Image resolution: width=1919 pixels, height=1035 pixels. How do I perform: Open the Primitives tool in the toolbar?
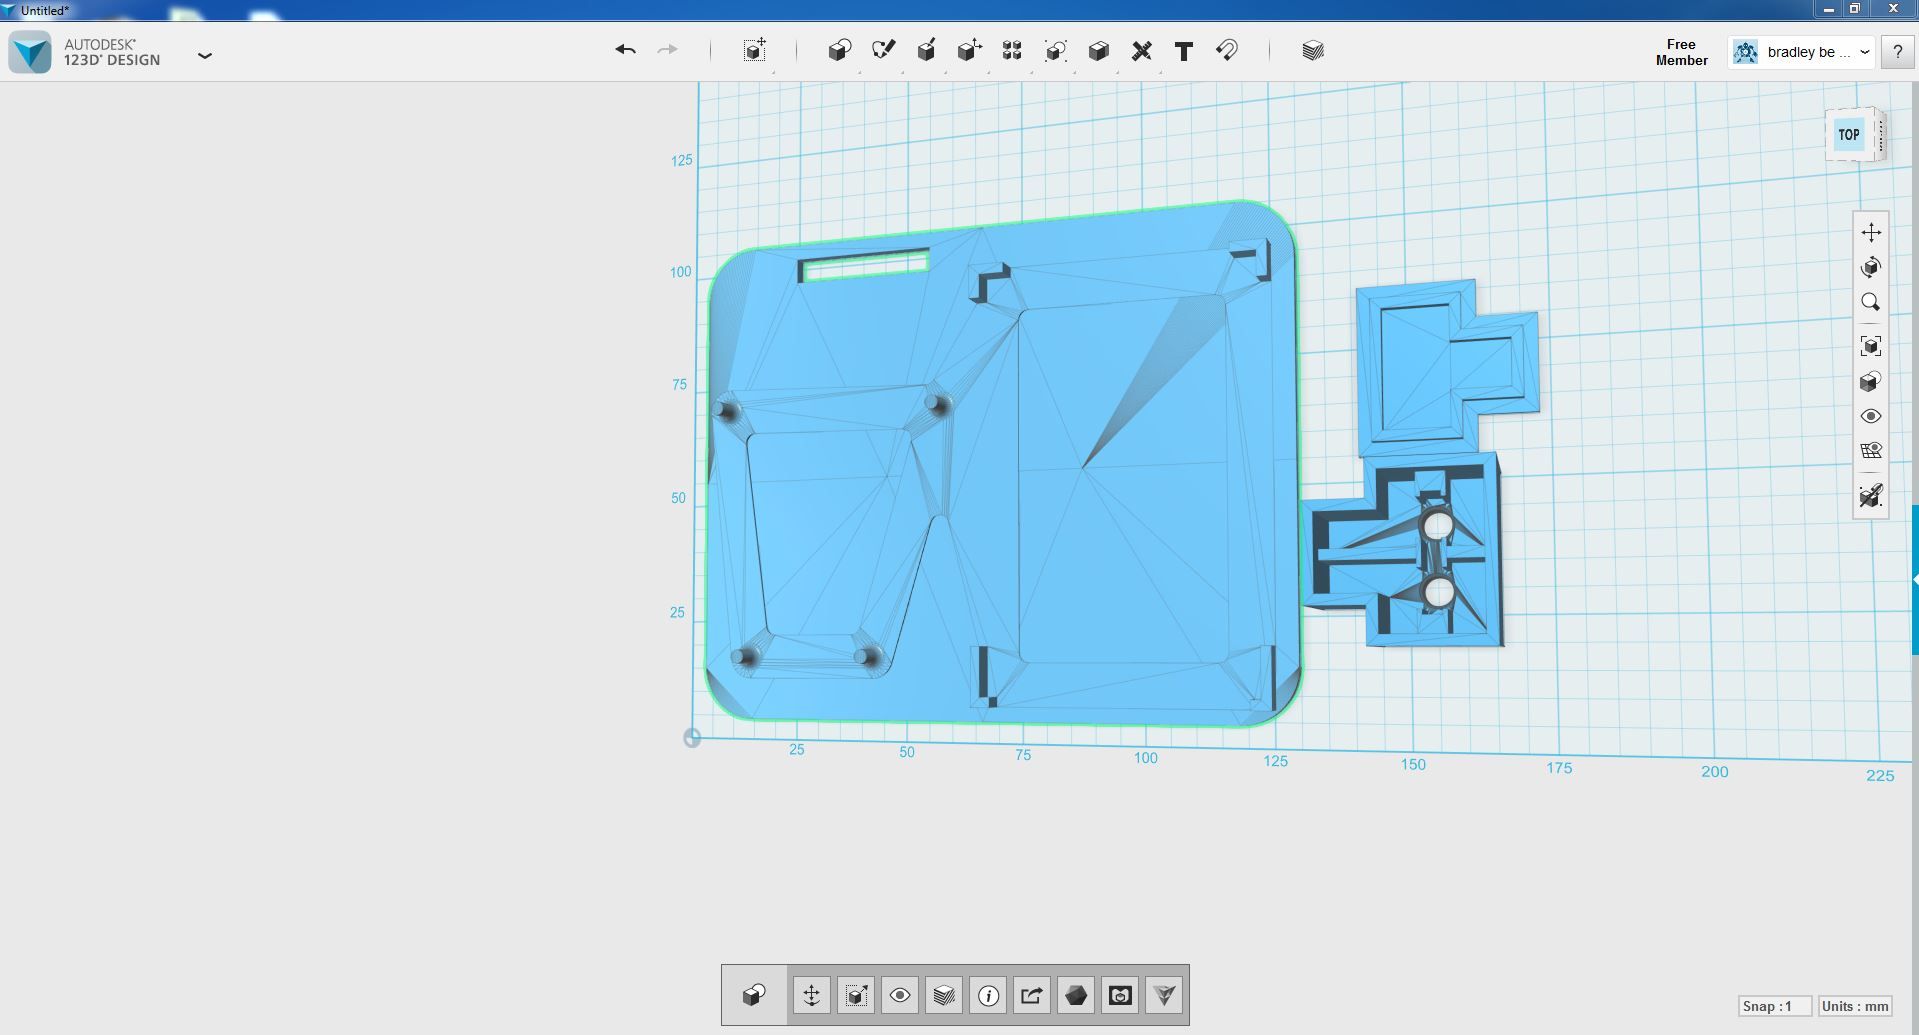[840, 50]
